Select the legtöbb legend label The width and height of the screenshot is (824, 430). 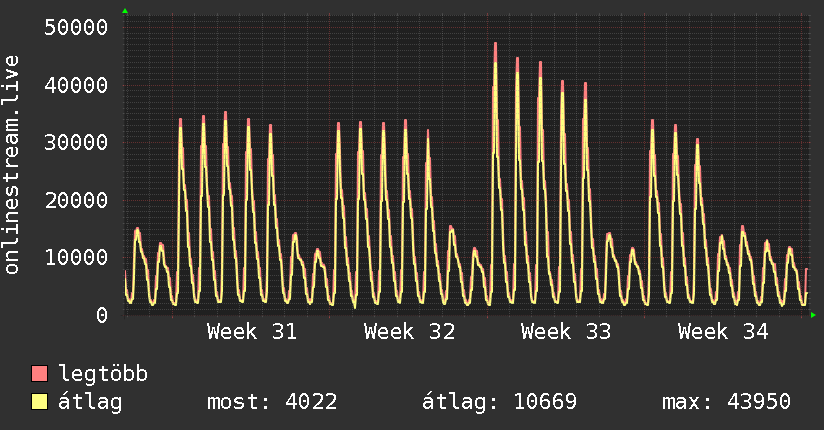pyautogui.click(x=103, y=373)
